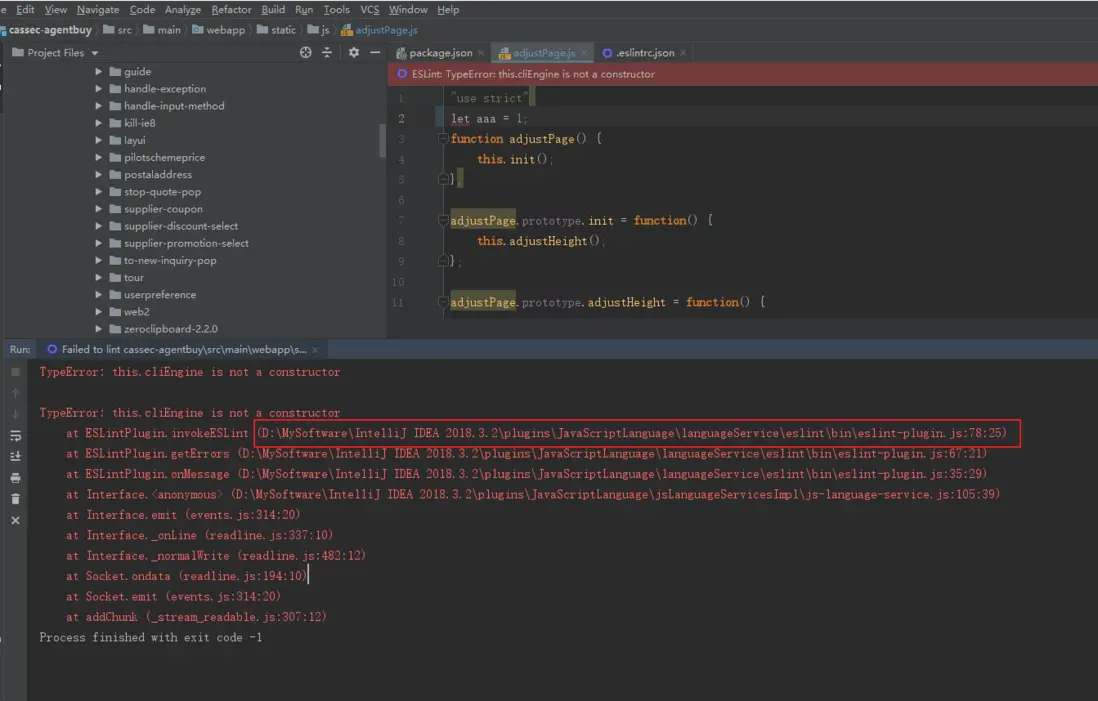Hide the Project panel with minus icon

point(375,53)
